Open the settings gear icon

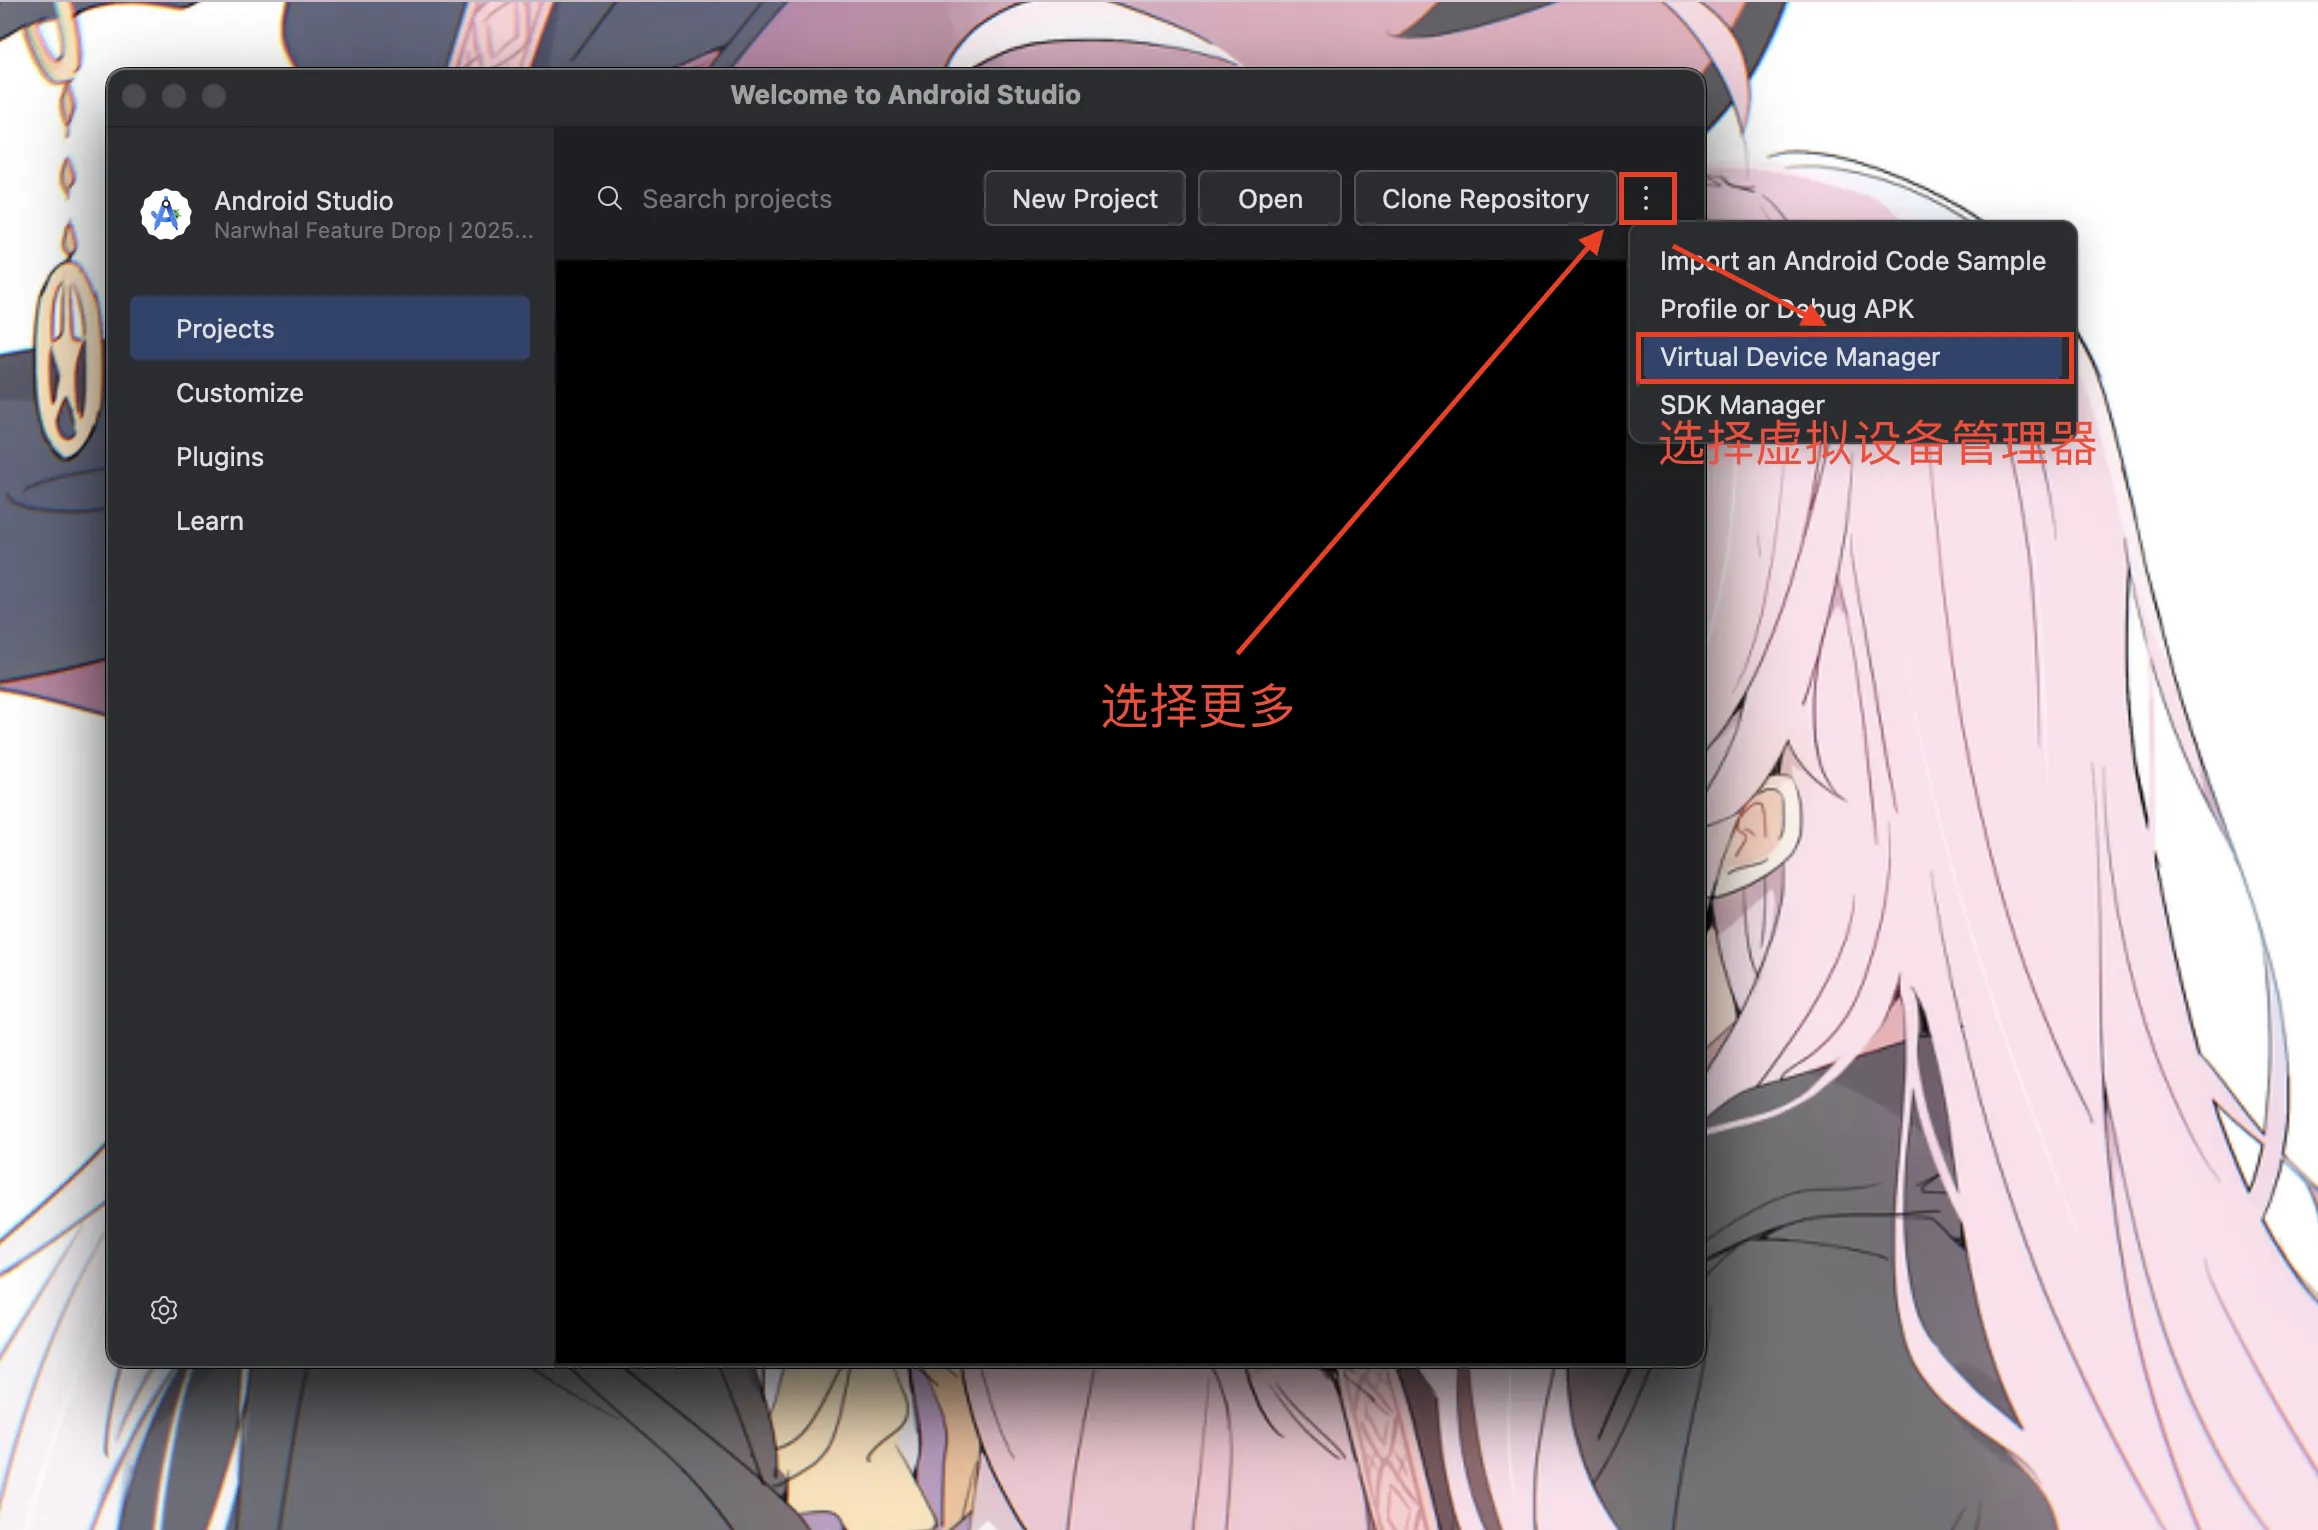coord(164,1310)
